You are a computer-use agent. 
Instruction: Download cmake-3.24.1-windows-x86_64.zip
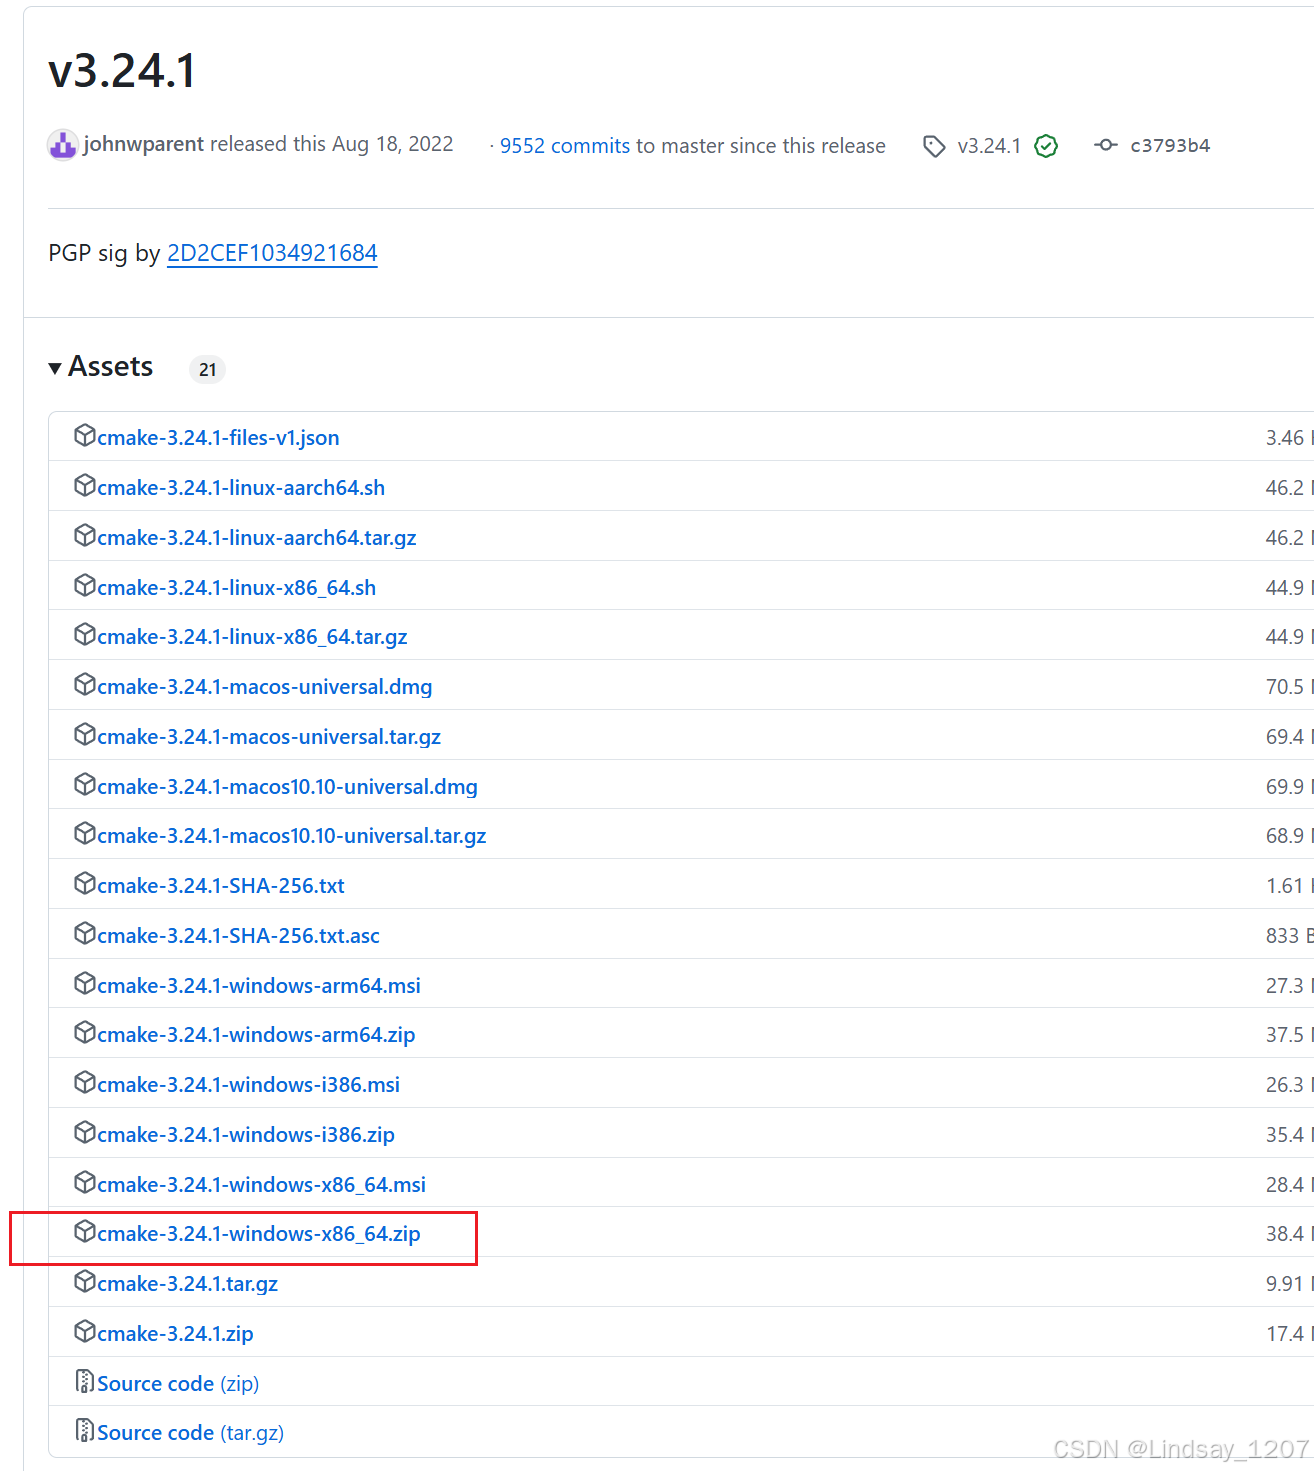coord(258,1233)
